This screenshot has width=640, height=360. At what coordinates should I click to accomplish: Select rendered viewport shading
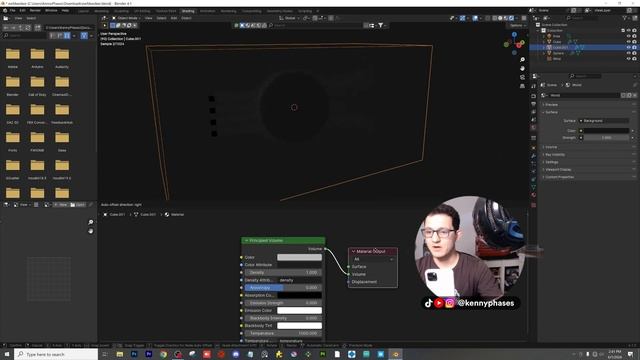pos(511,18)
